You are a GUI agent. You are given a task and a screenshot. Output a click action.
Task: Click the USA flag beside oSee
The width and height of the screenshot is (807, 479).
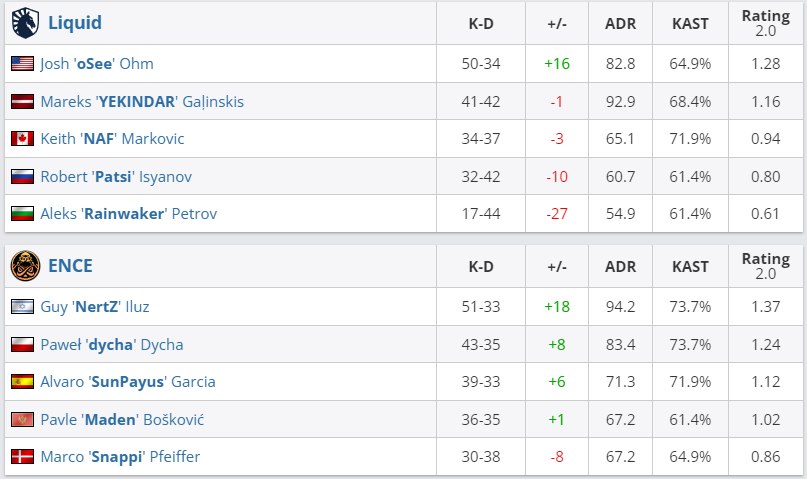click(23, 64)
